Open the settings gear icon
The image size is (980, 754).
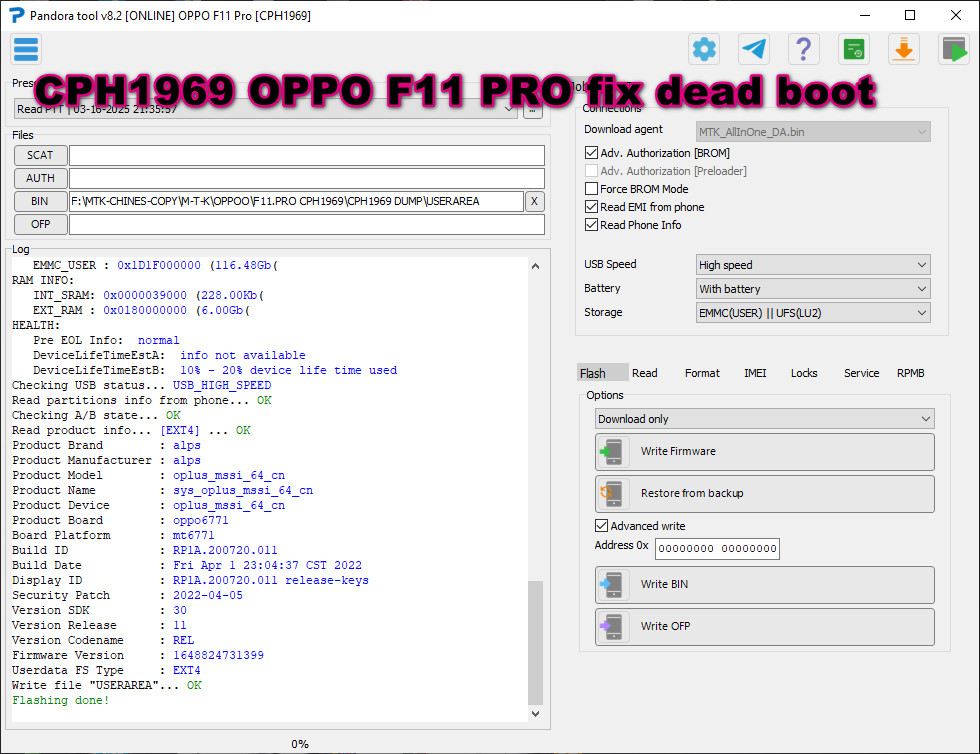[x=705, y=49]
